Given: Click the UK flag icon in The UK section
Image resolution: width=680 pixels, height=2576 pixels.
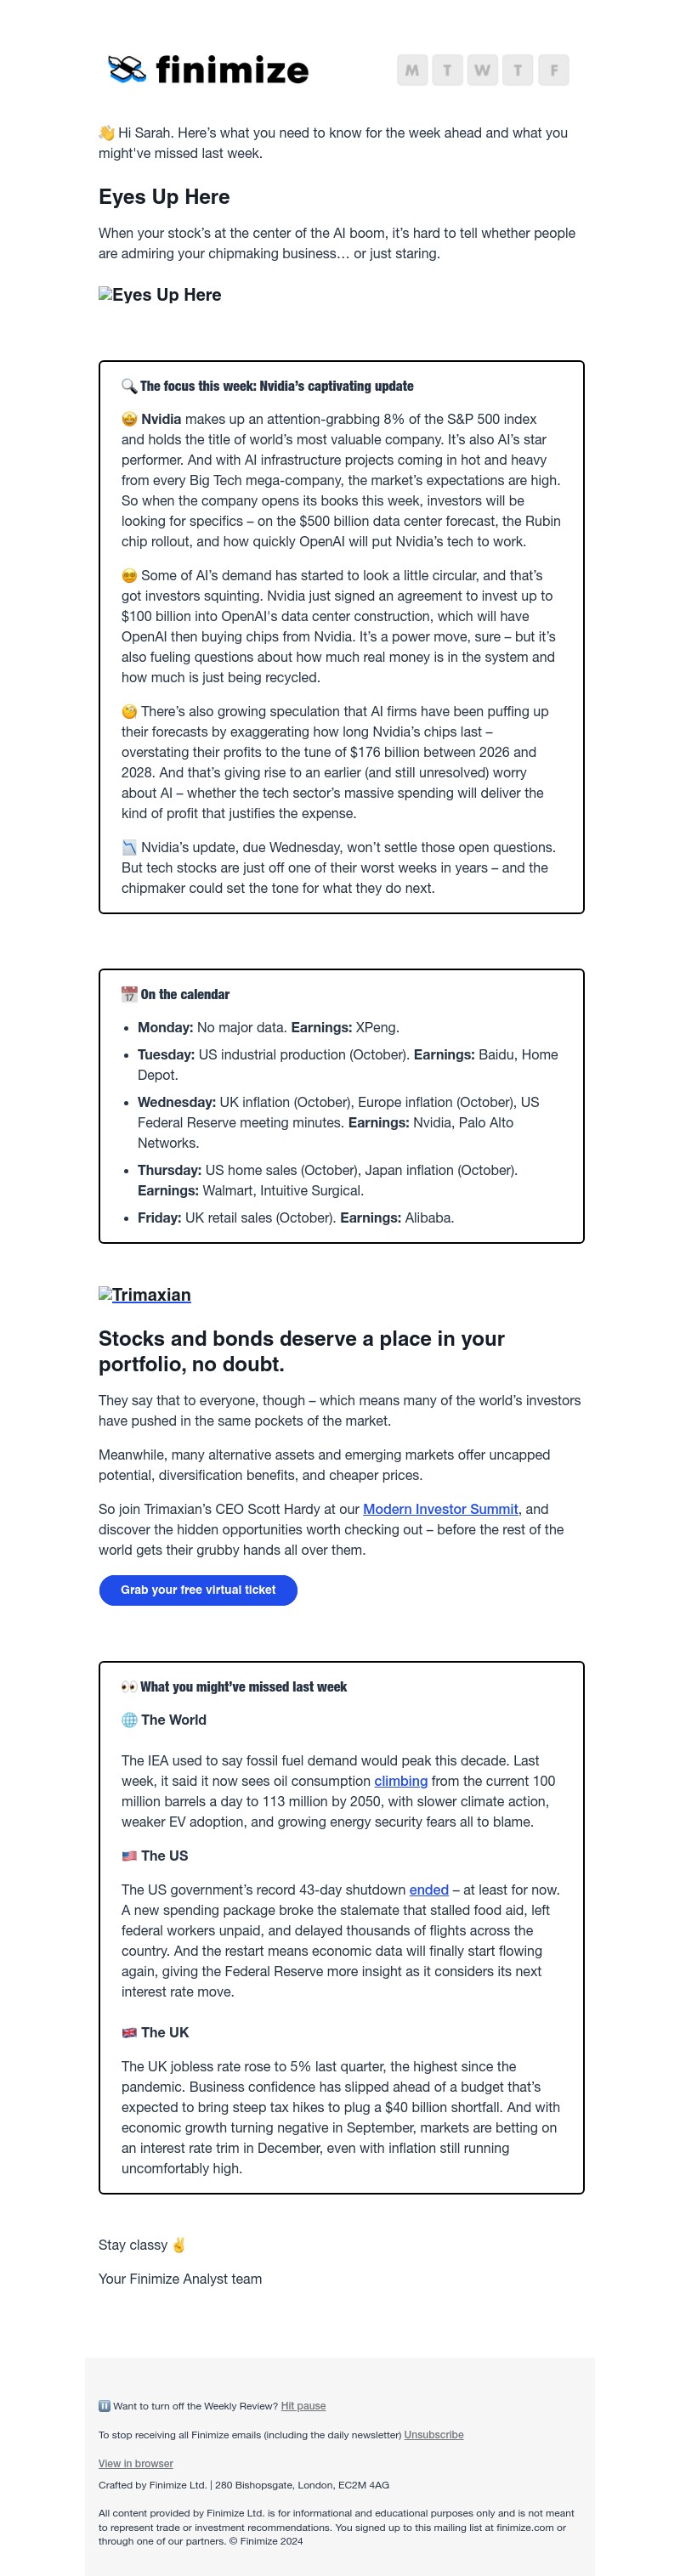Looking at the screenshot, I should [128, 2031].
